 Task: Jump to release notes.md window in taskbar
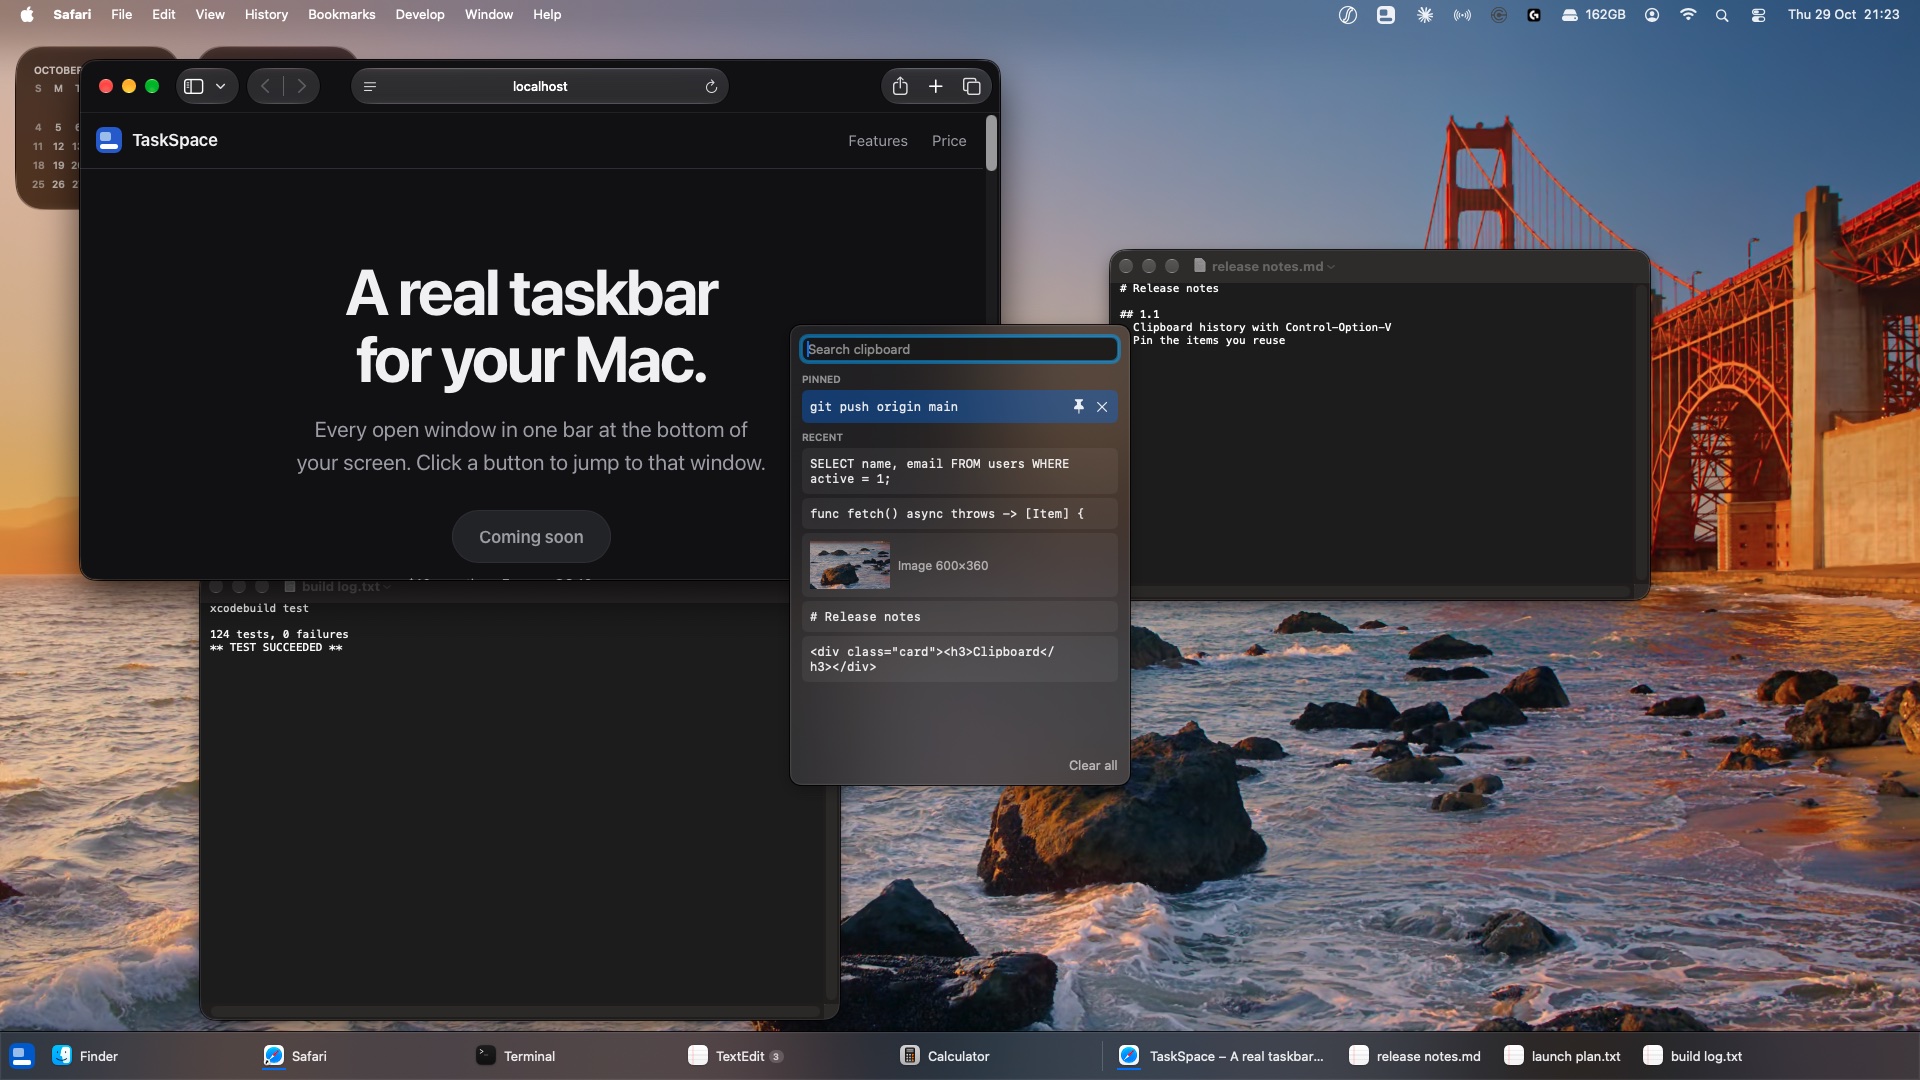pyautogui.click(x=1415, y=1056)
